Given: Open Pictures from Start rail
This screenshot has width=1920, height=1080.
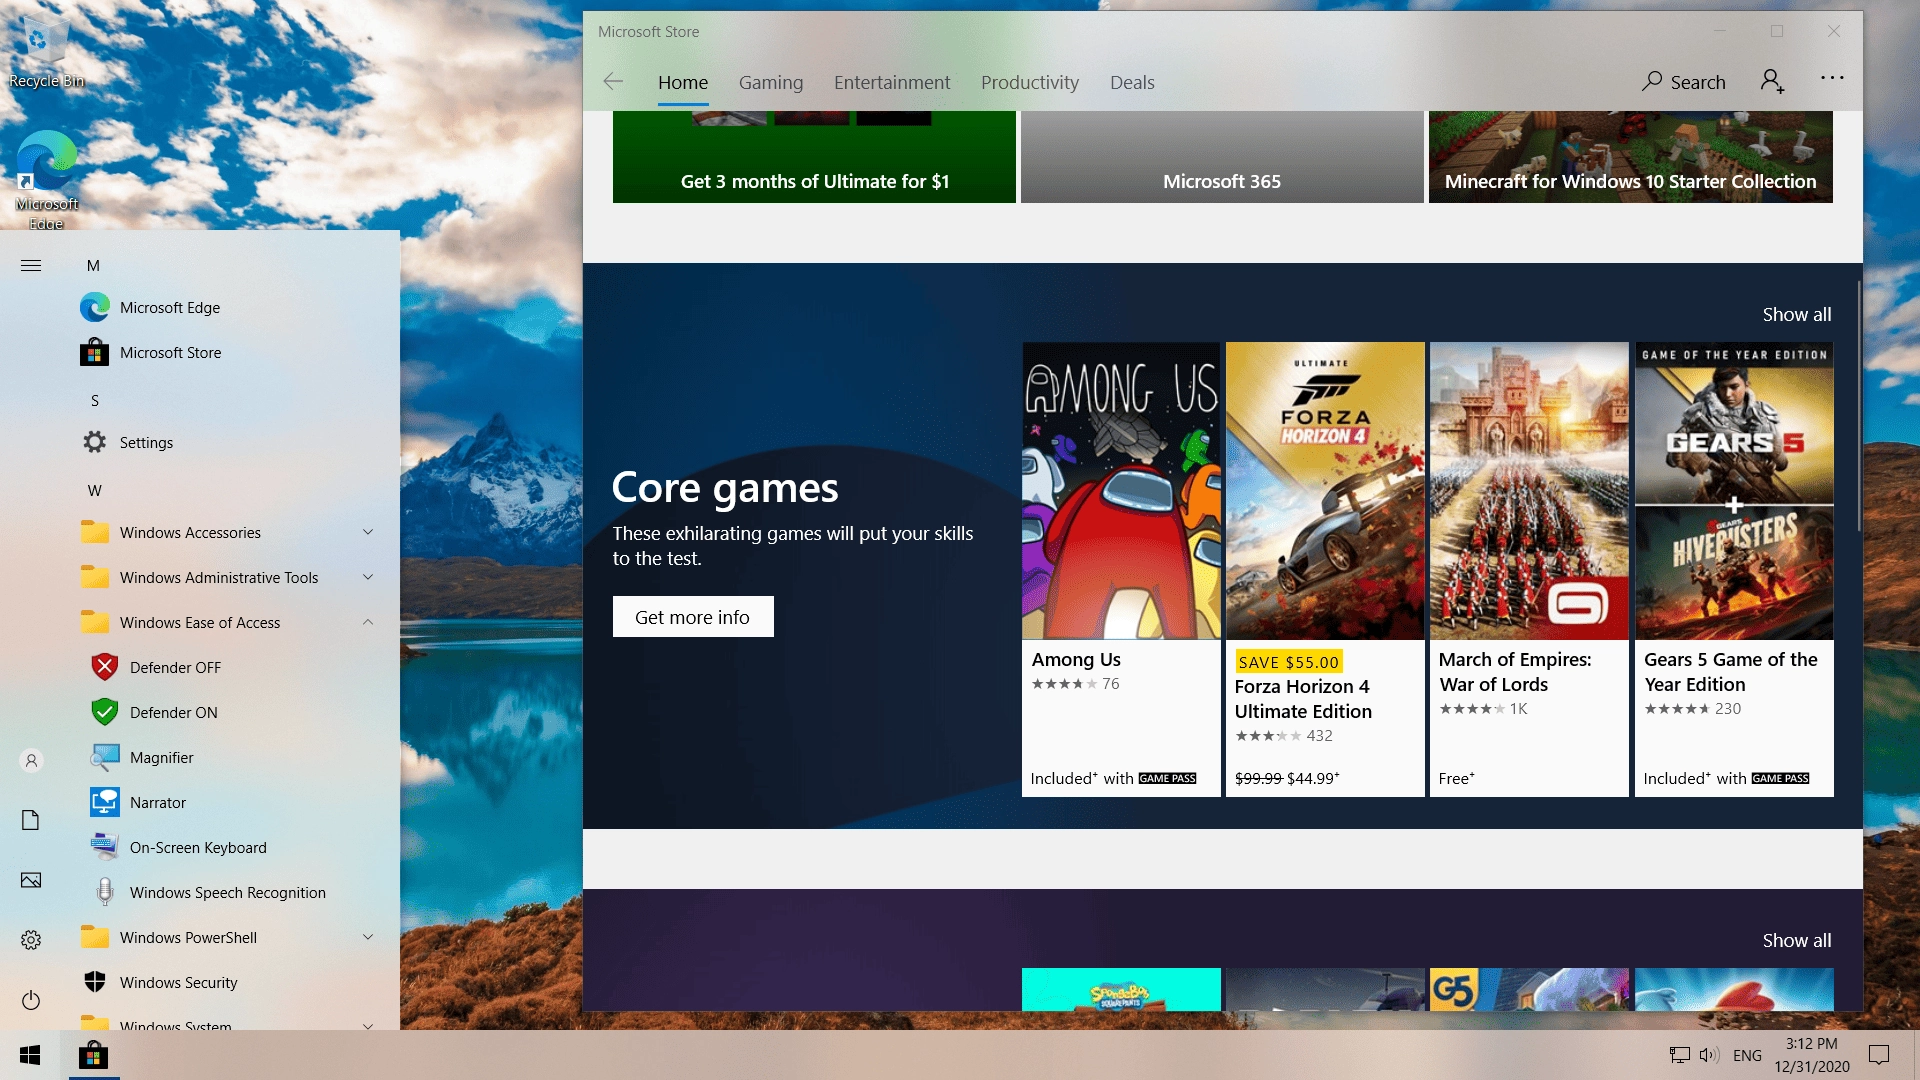Looking at the screenshot, I should pos(31,880).
